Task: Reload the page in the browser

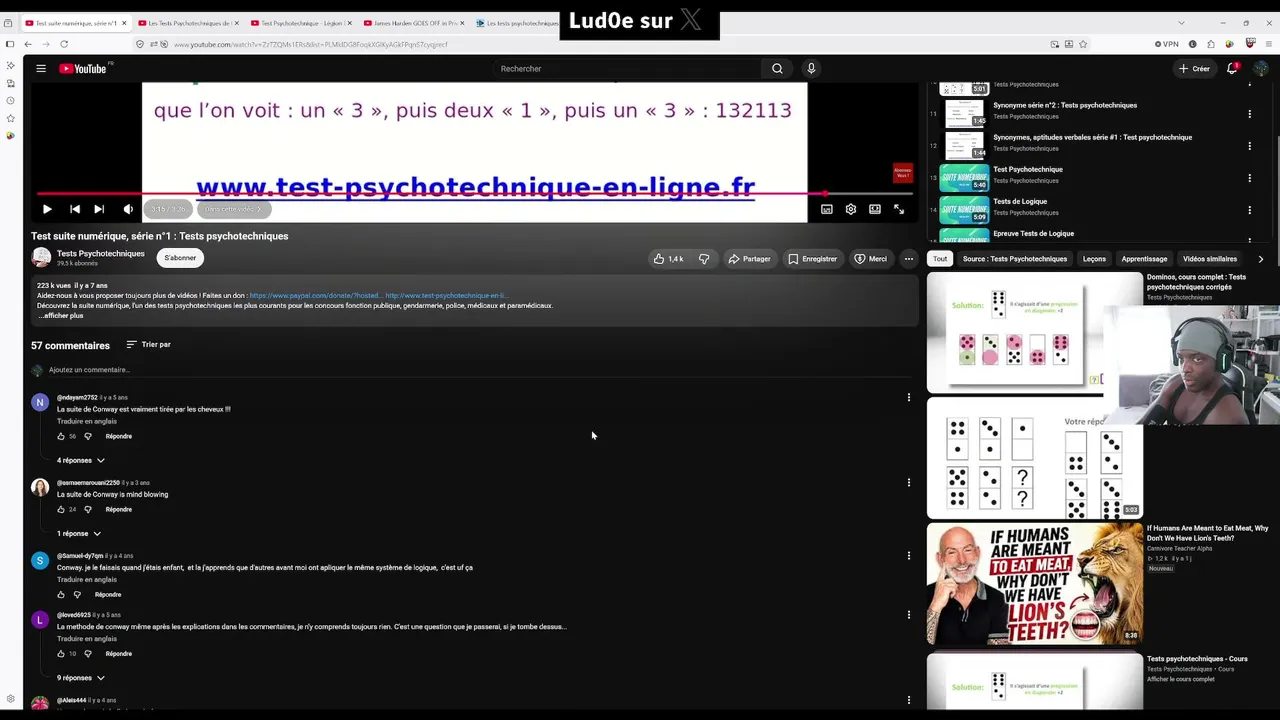Action: (64, 44)
